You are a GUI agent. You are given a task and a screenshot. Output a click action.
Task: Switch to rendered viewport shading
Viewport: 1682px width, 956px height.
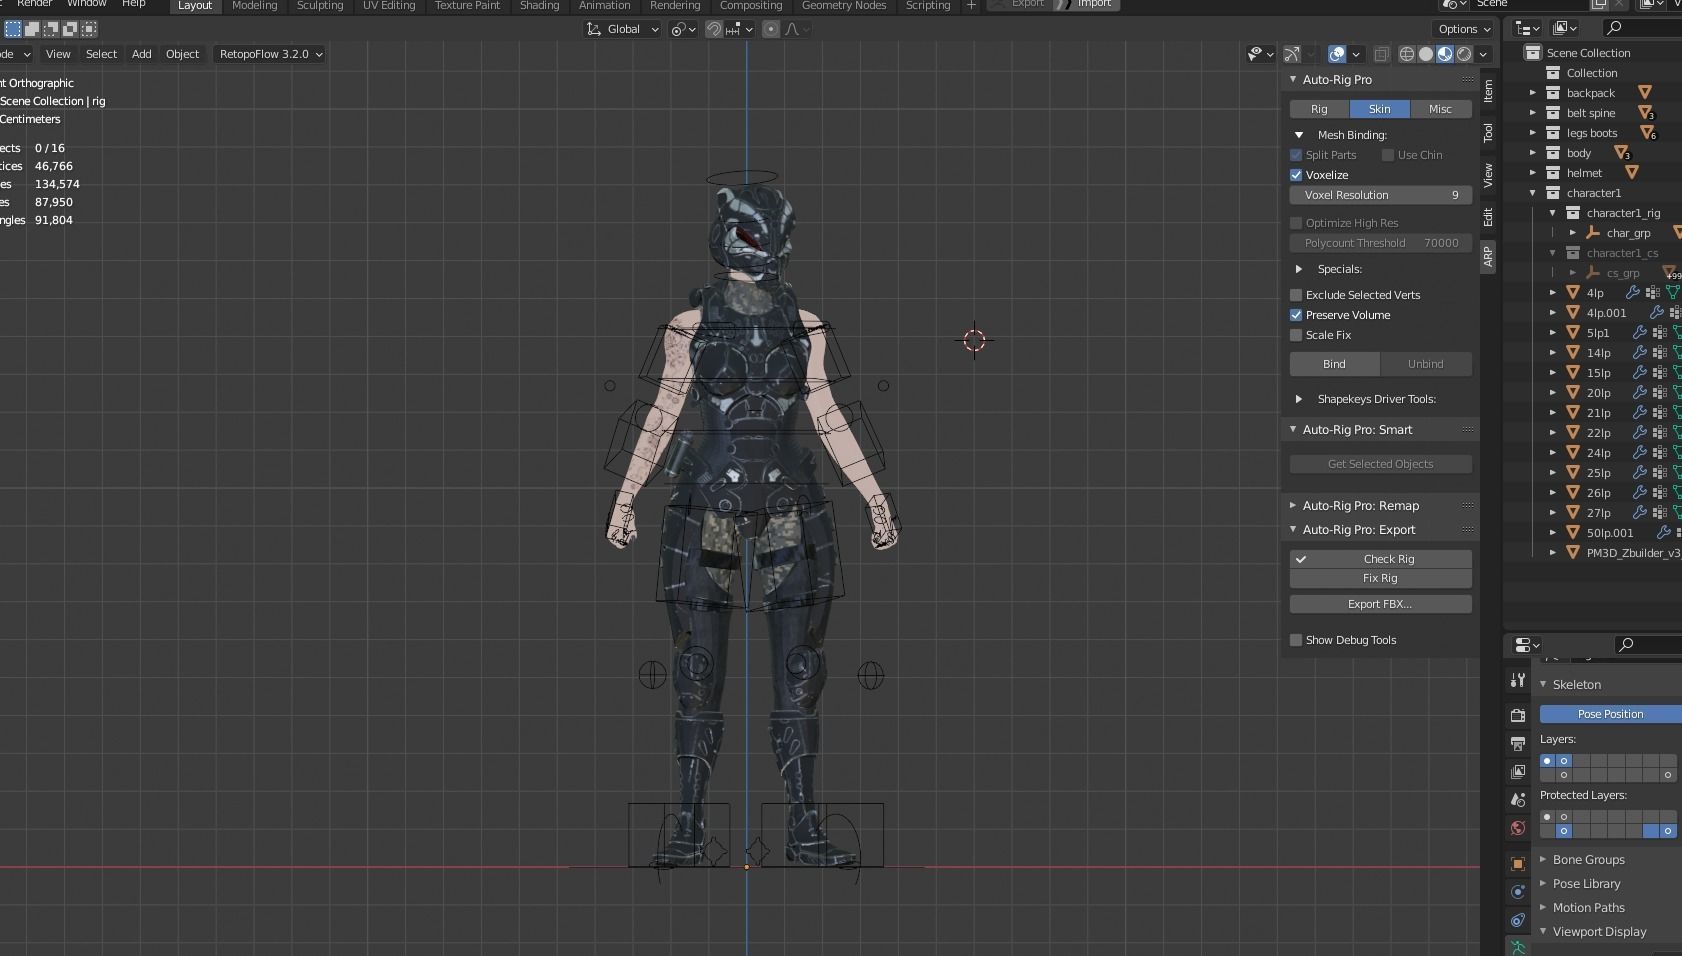click(x=1464, y=54)
